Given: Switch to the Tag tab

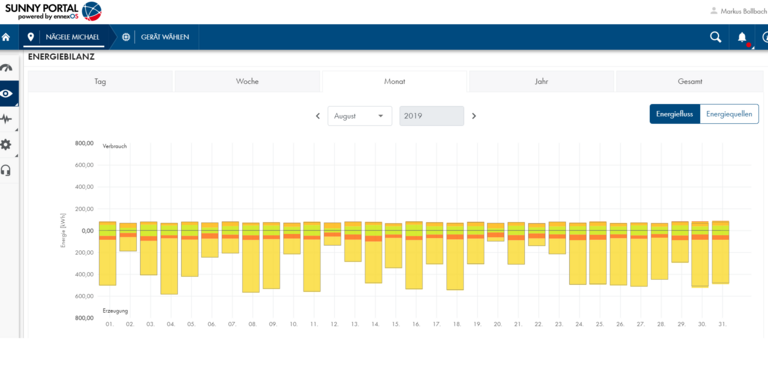Looking at the screenshot, I should (100, 82).
